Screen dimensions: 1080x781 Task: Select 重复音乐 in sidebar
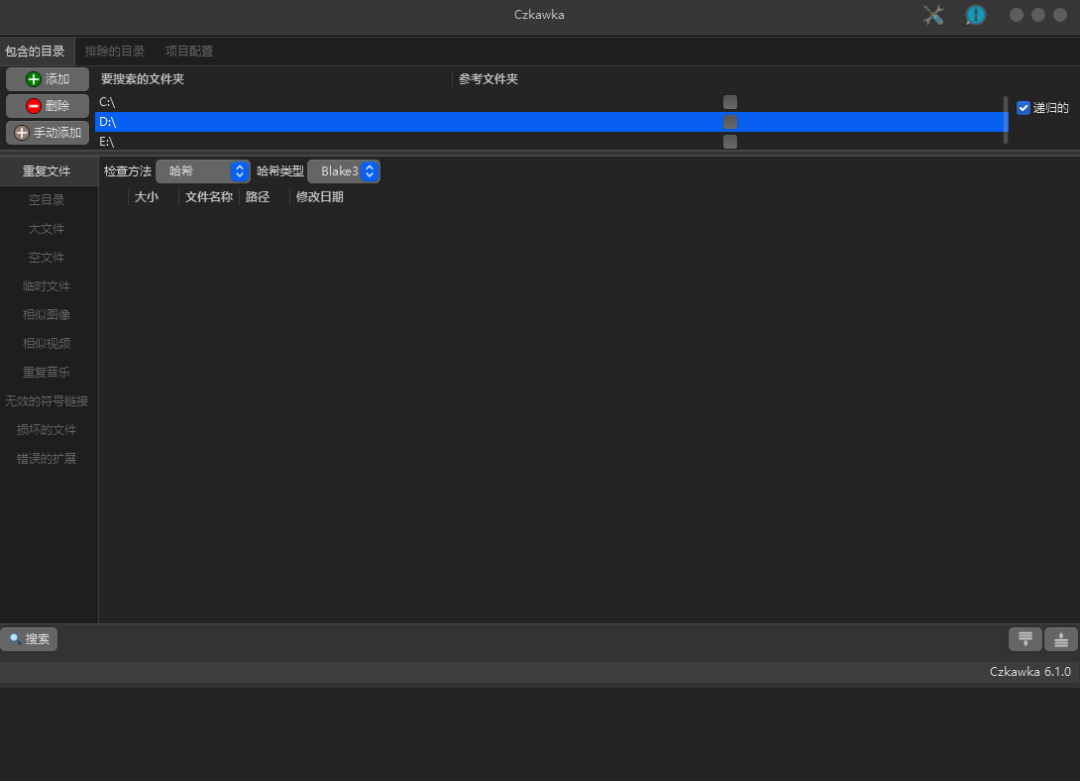click(48, 373)
